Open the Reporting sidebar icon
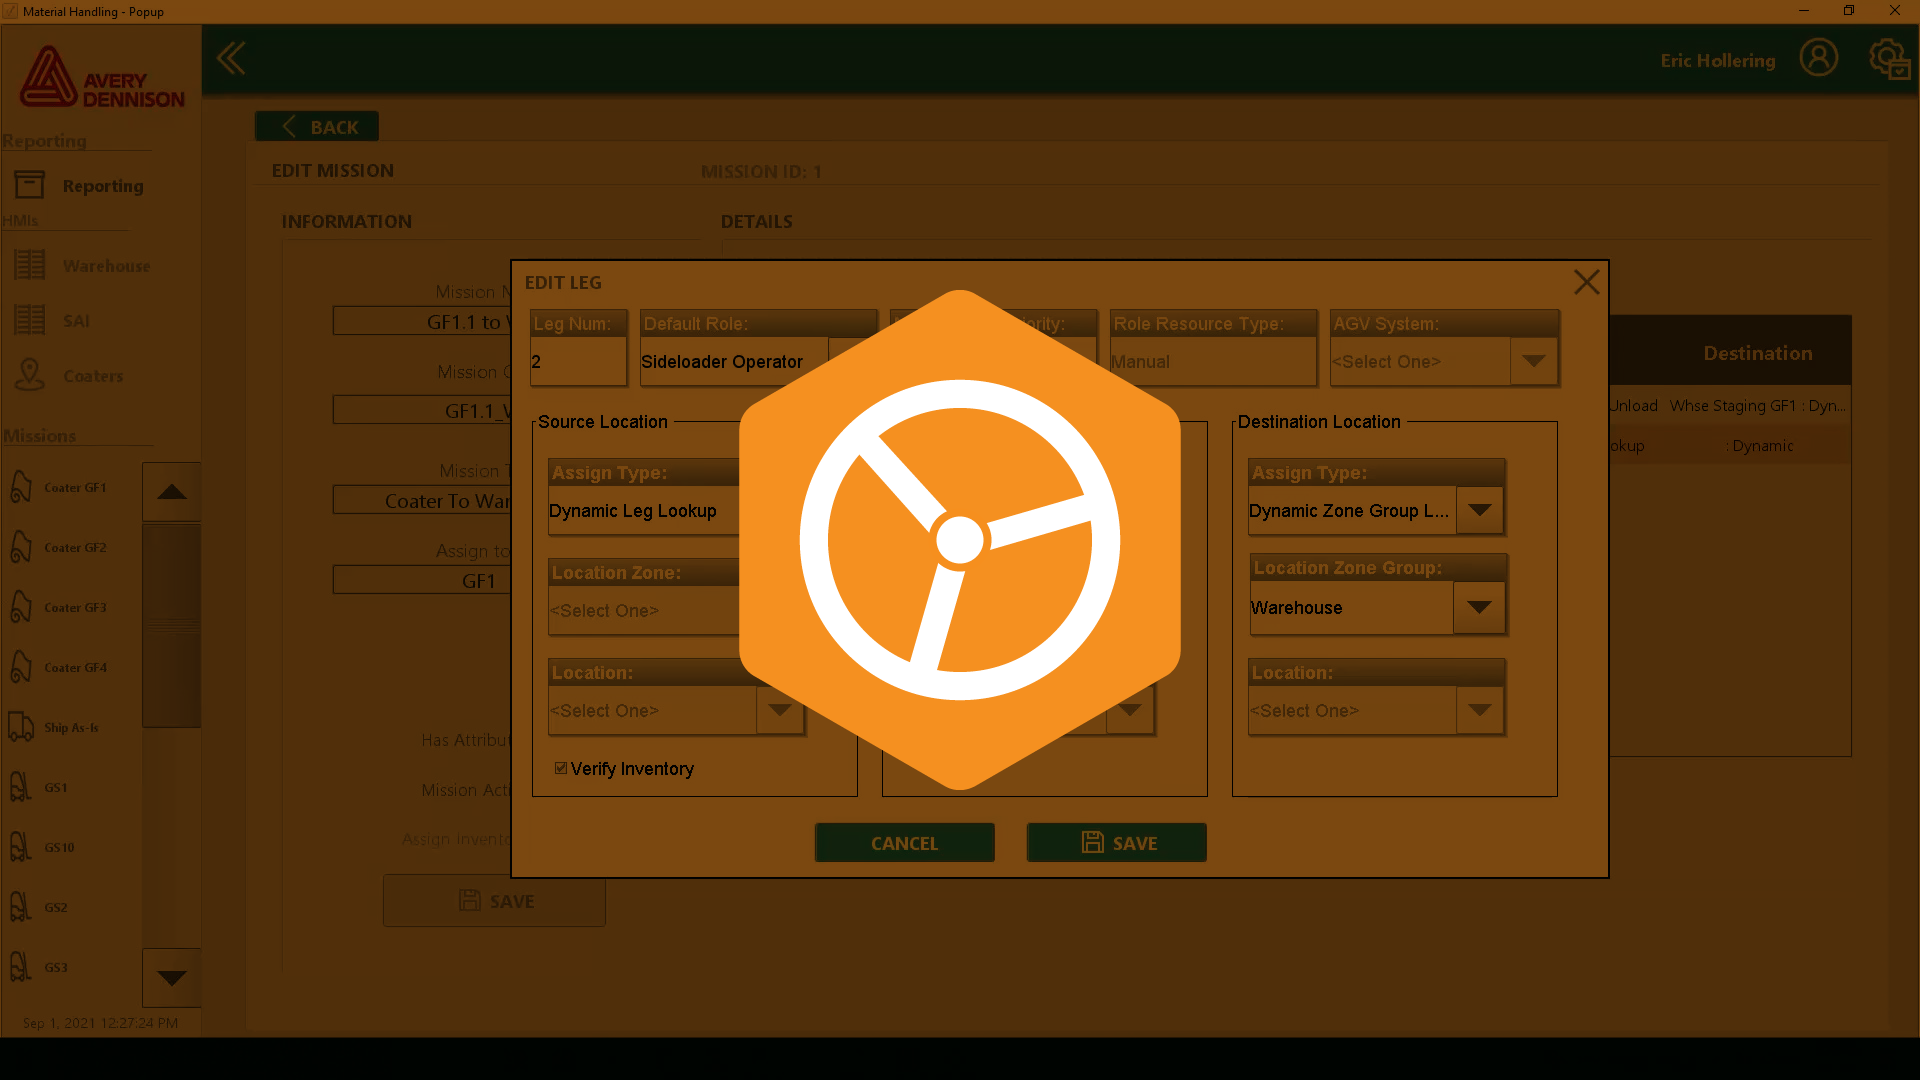This screenshot has width=1920, height=1080. point(30,185)
